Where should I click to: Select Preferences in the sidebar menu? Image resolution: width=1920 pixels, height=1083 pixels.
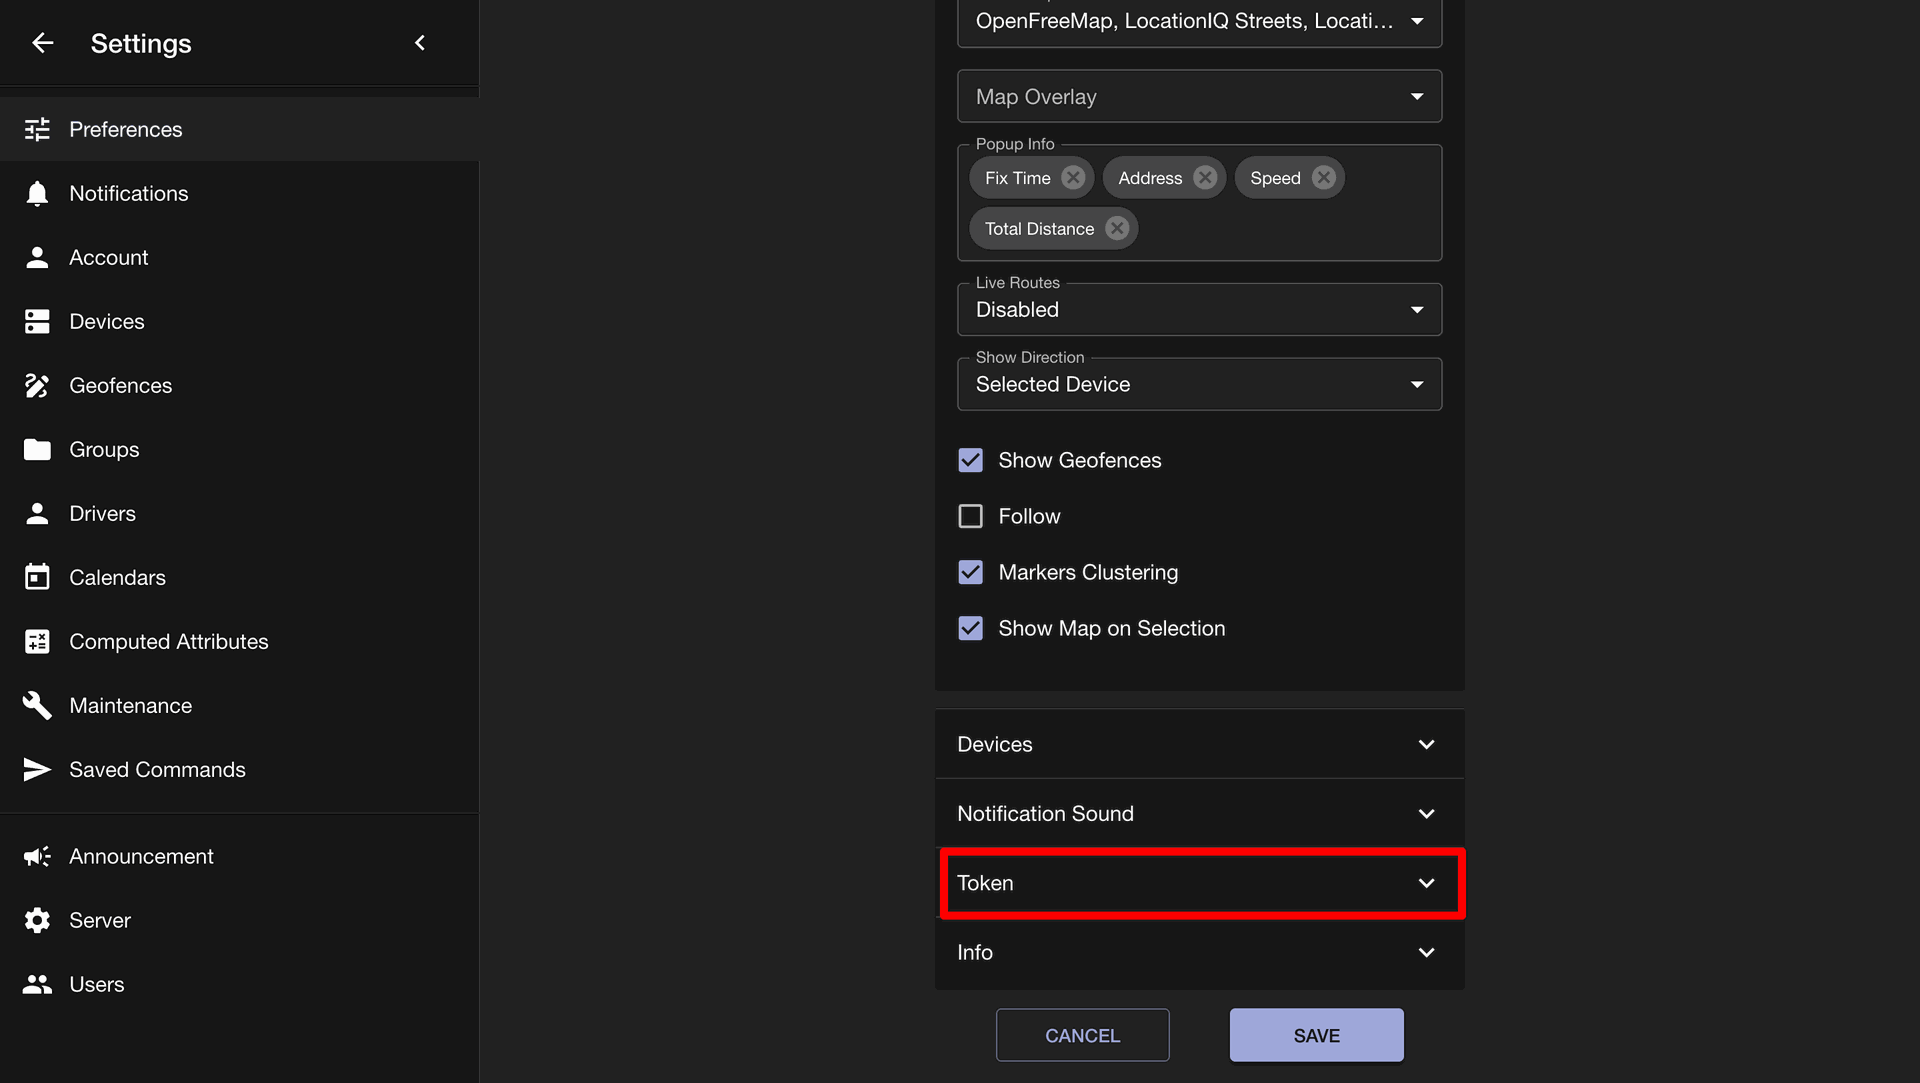[x=239, y=129]
